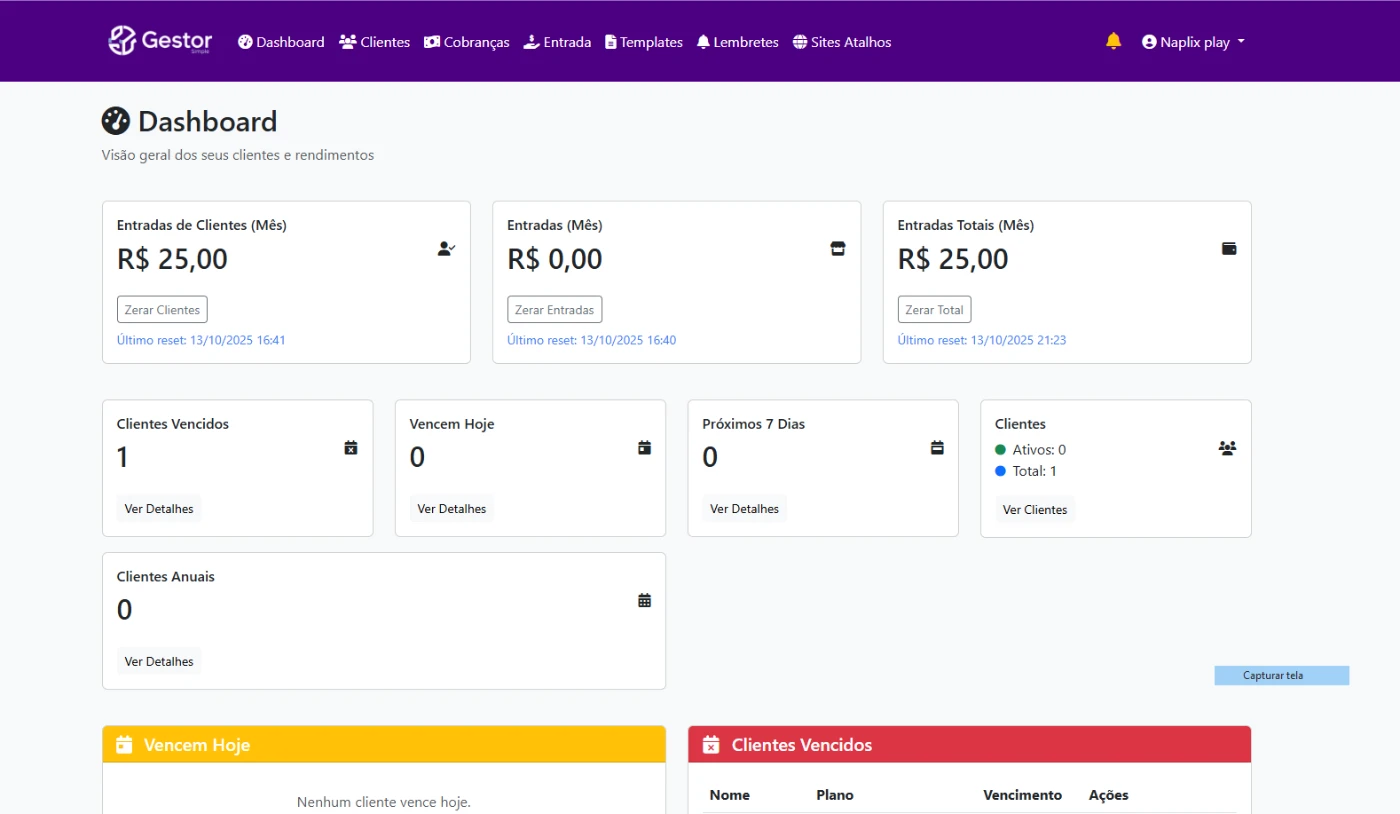Screen dimensions: 1400x814
Task: Open the Clientes menu item
Action: (x=375, y=42)
